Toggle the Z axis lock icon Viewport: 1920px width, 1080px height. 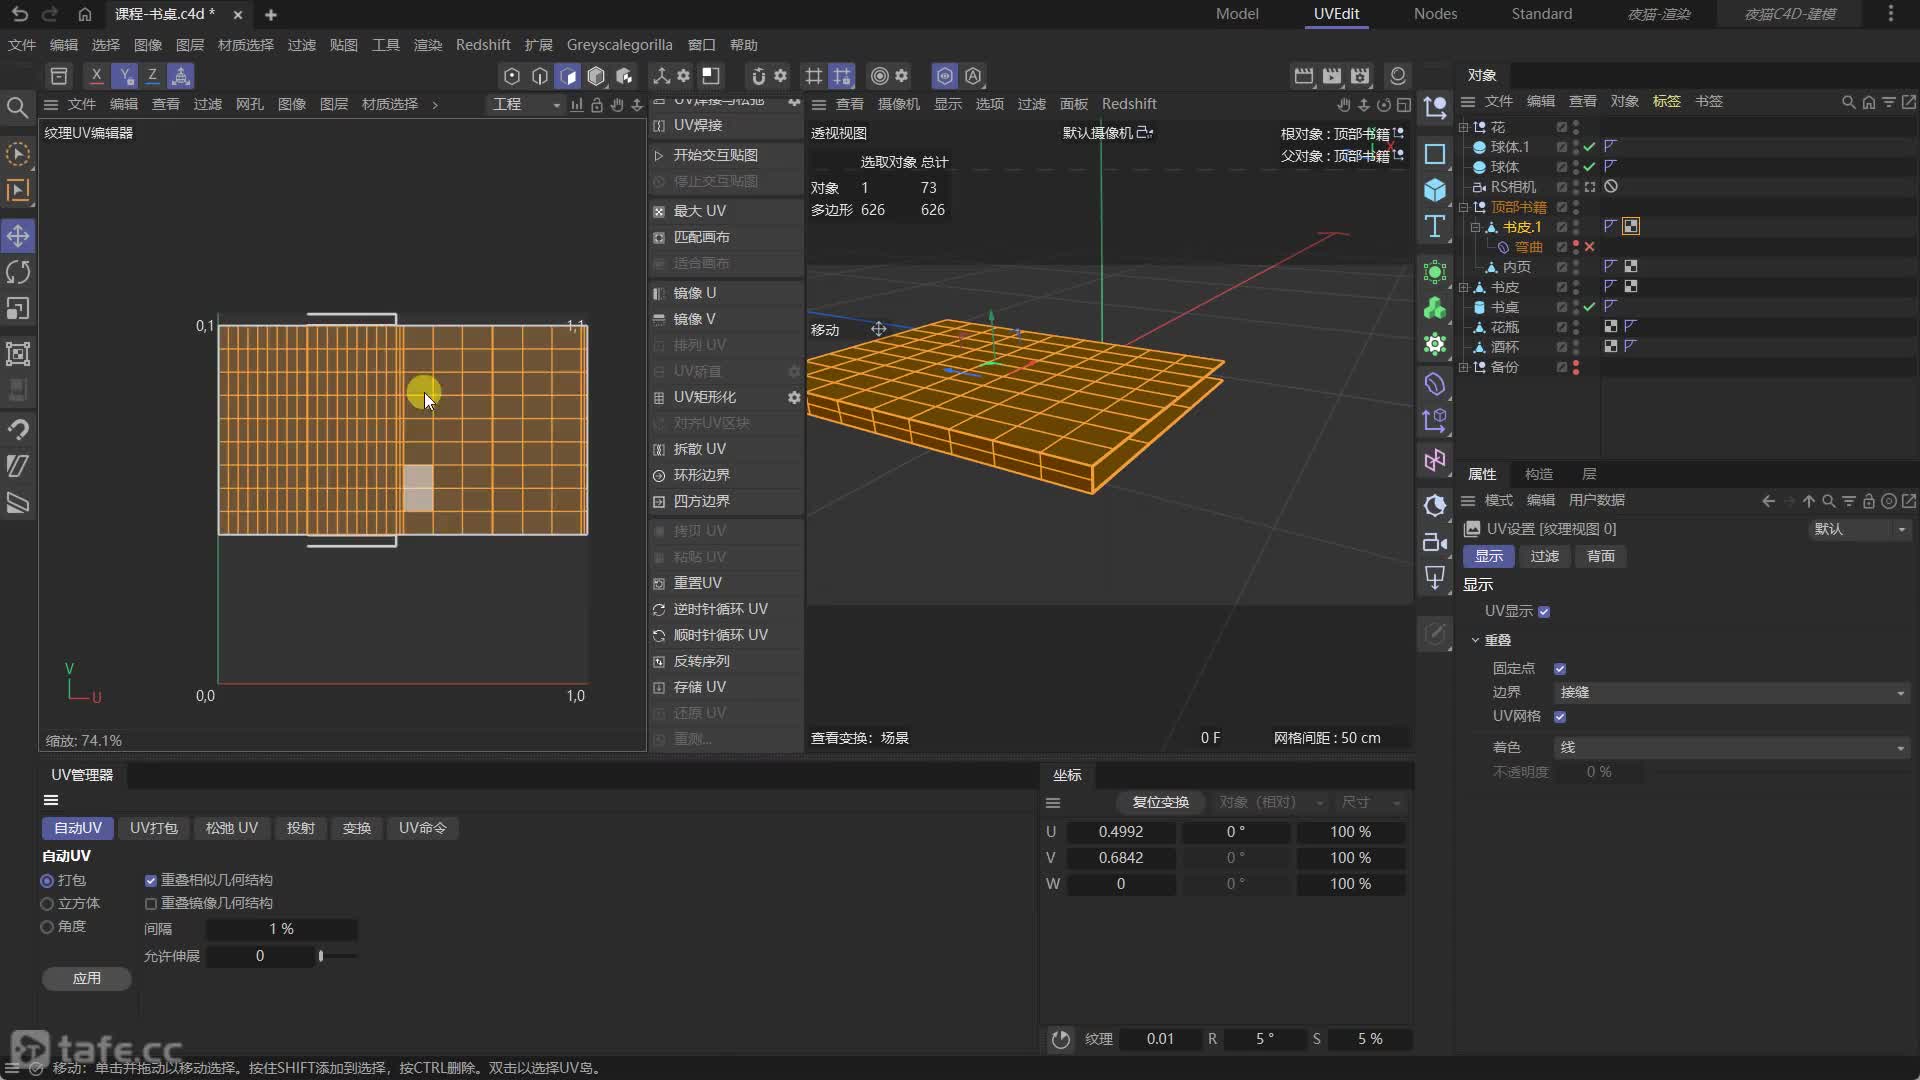pyautogui.click(x=152, y=75)
